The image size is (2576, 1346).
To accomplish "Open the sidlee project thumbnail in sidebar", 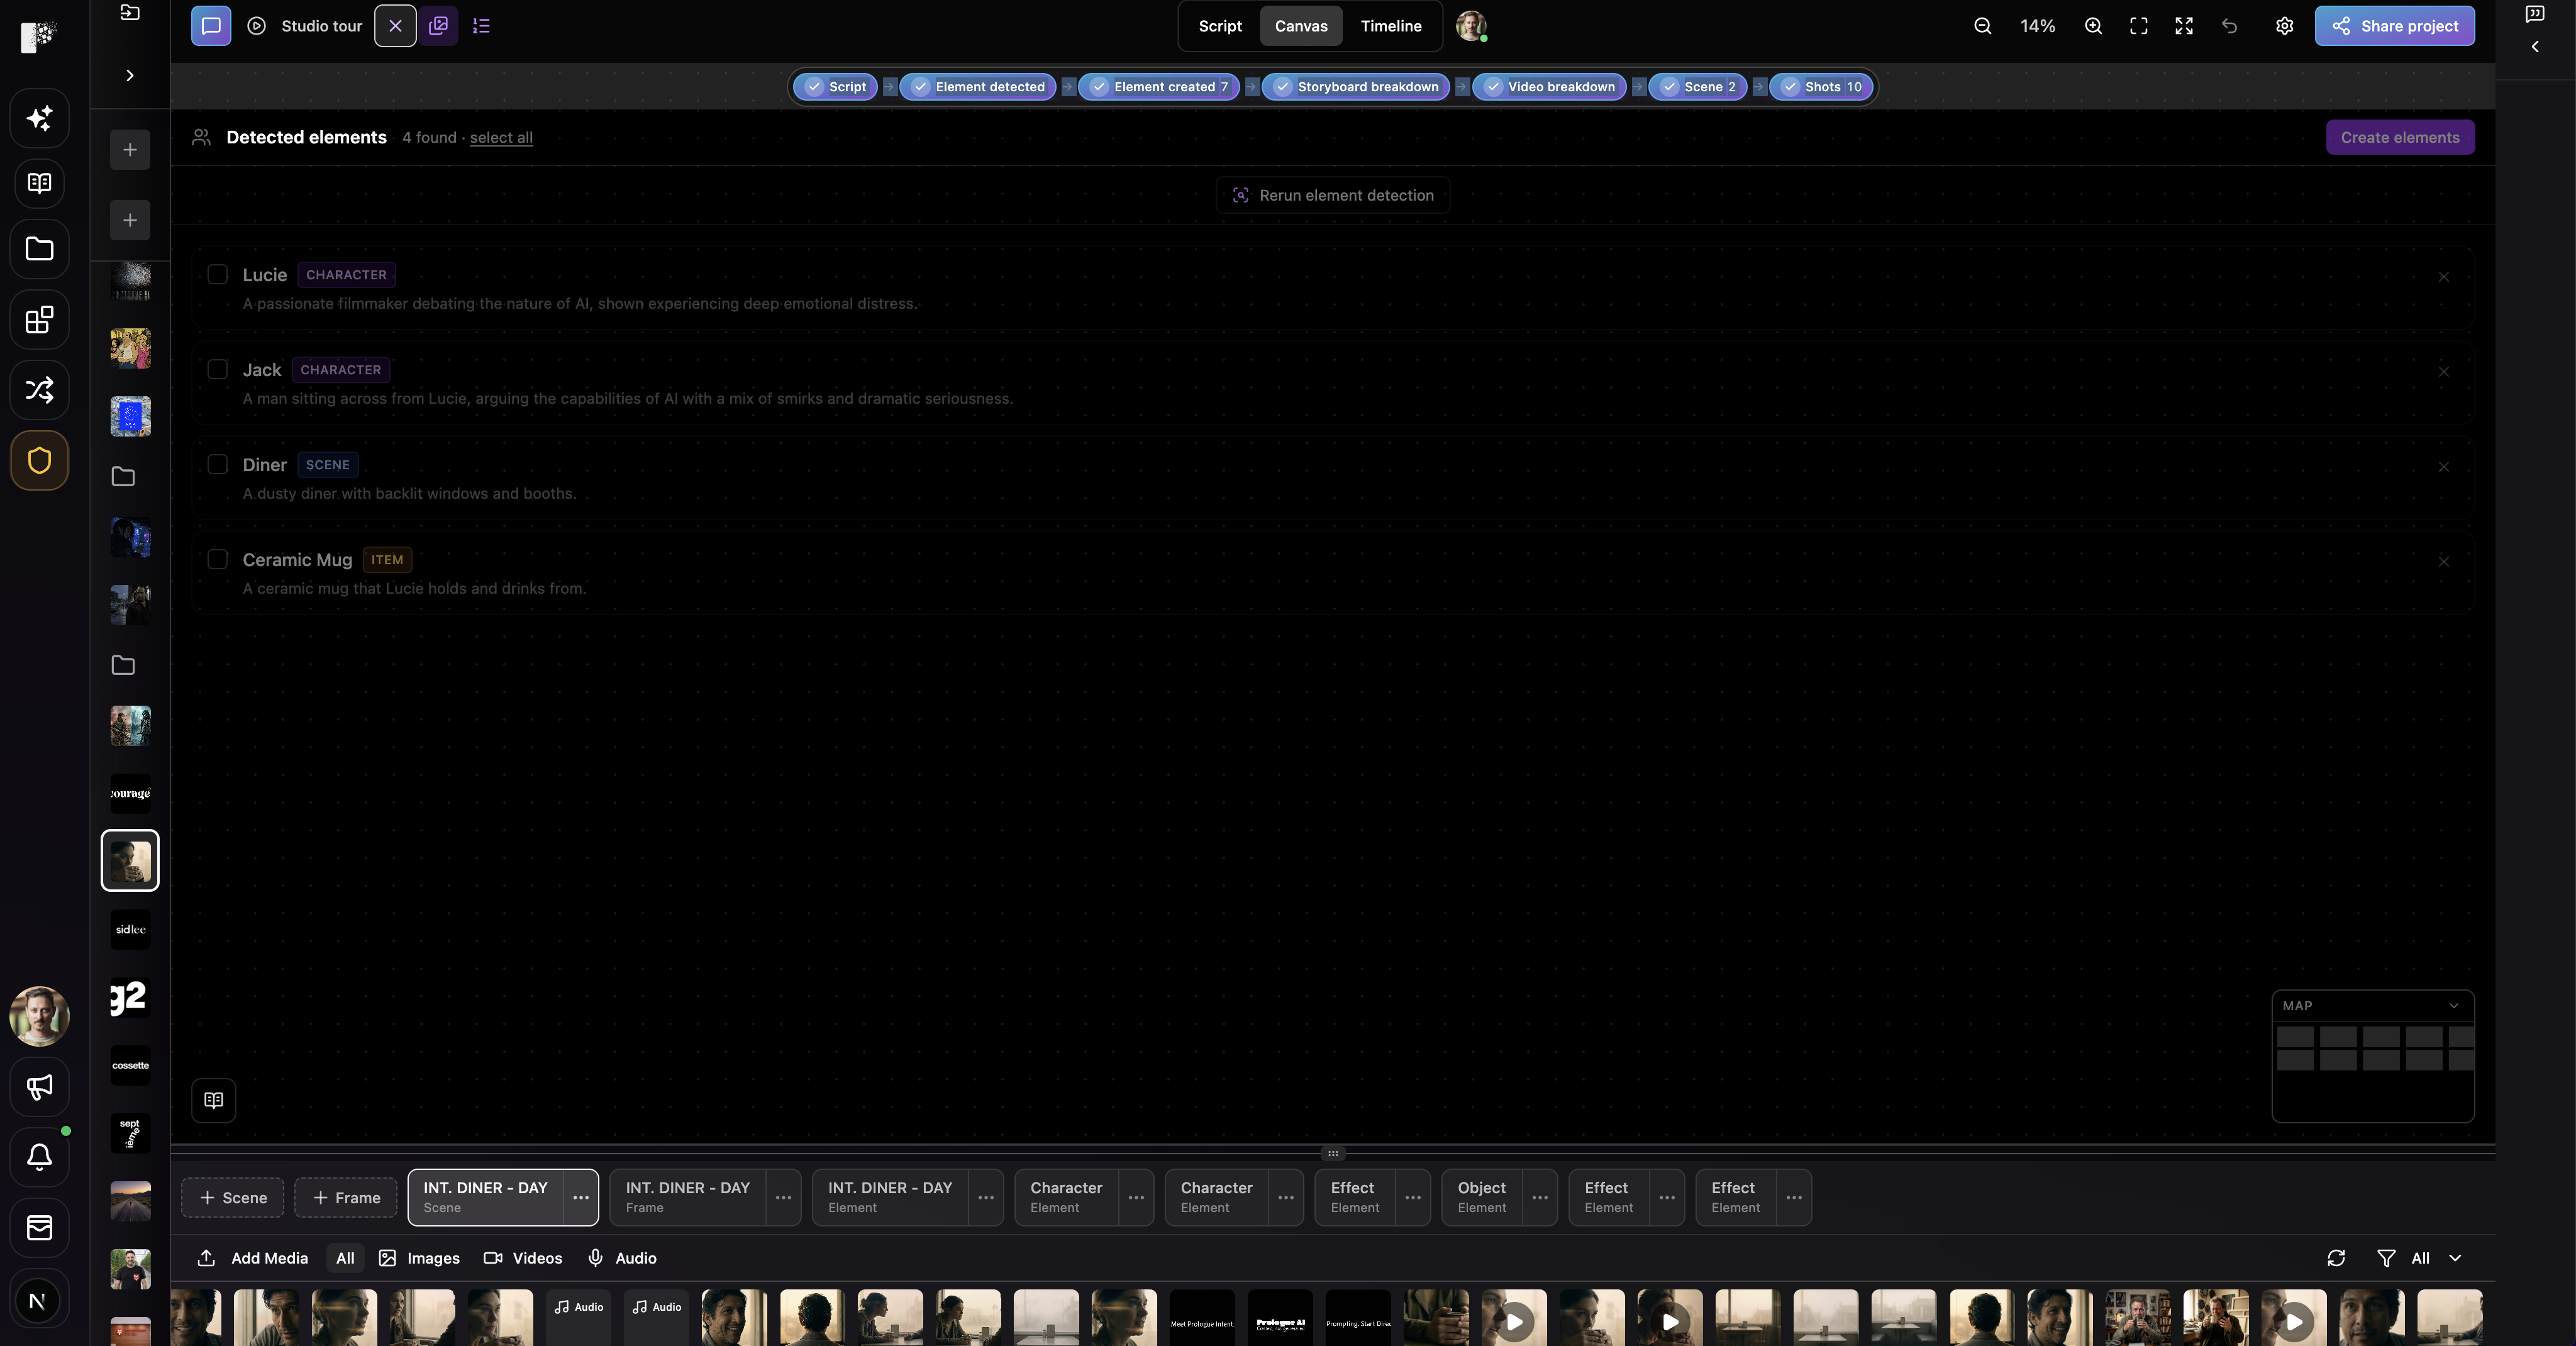I will [130, 929].
